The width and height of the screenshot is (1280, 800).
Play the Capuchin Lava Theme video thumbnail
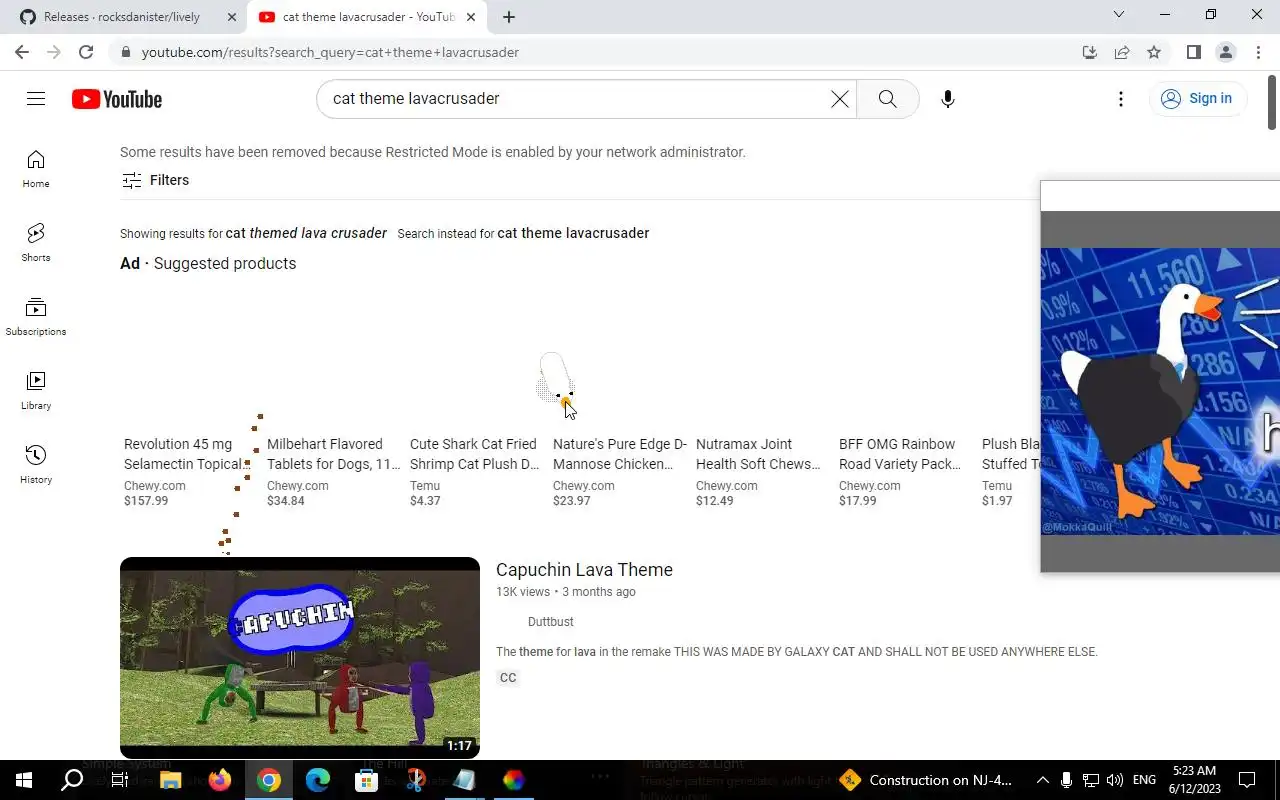[x=300, y=658]
